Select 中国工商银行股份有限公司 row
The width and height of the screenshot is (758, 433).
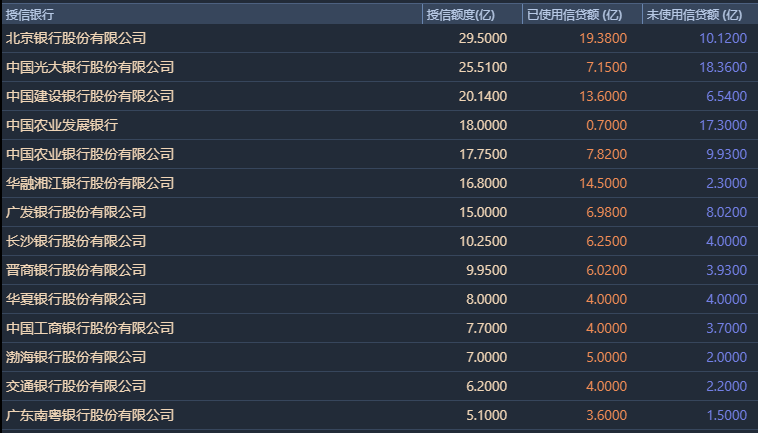[x=90, y=328]
